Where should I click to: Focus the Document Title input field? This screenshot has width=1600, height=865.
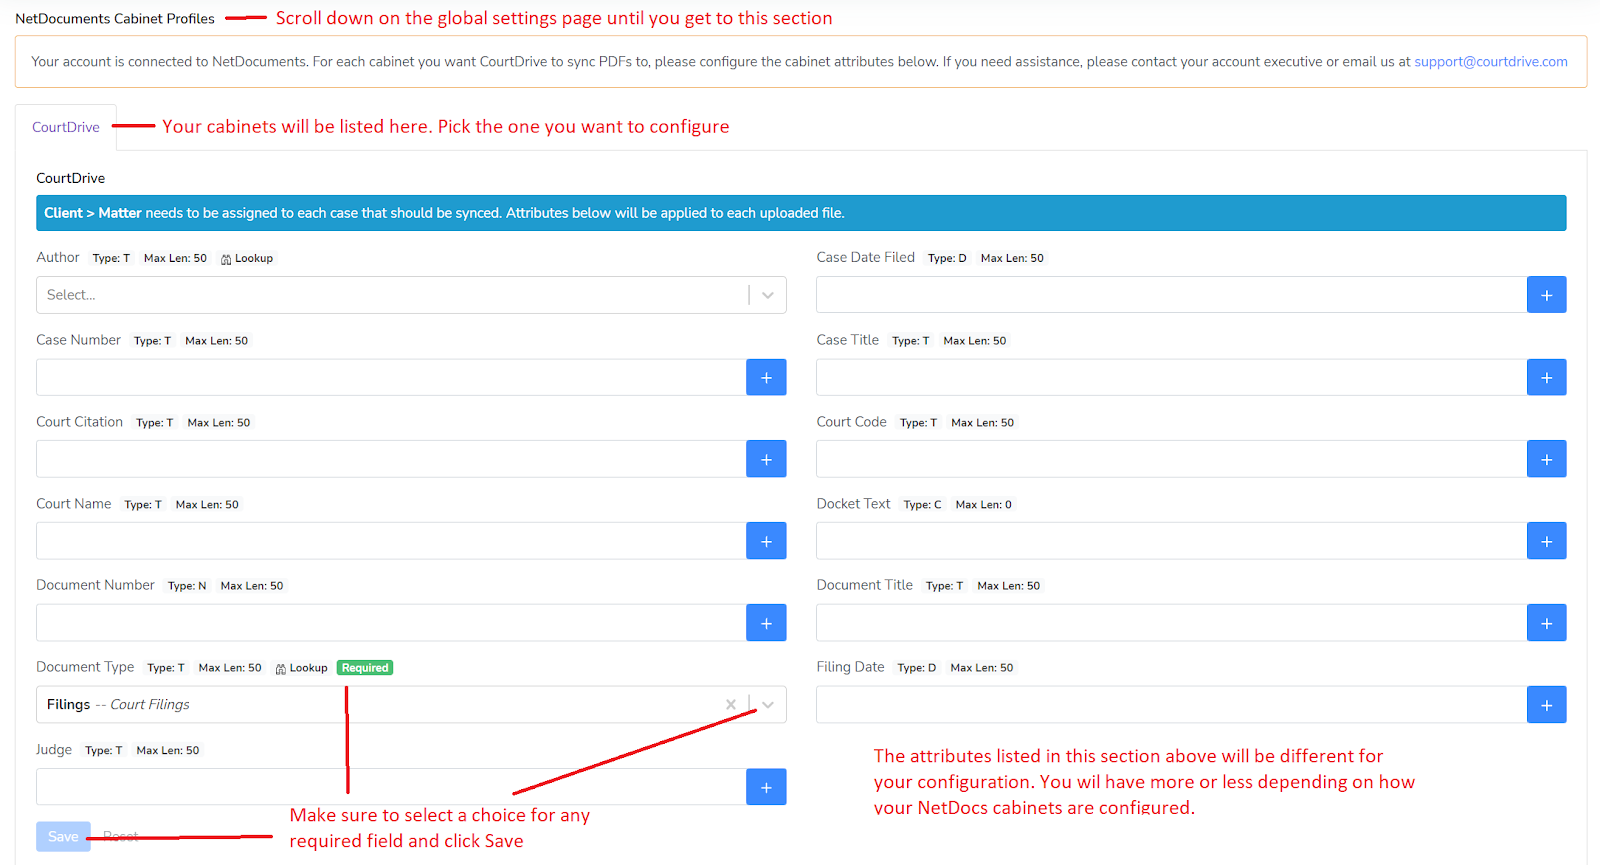(1172, 623)
